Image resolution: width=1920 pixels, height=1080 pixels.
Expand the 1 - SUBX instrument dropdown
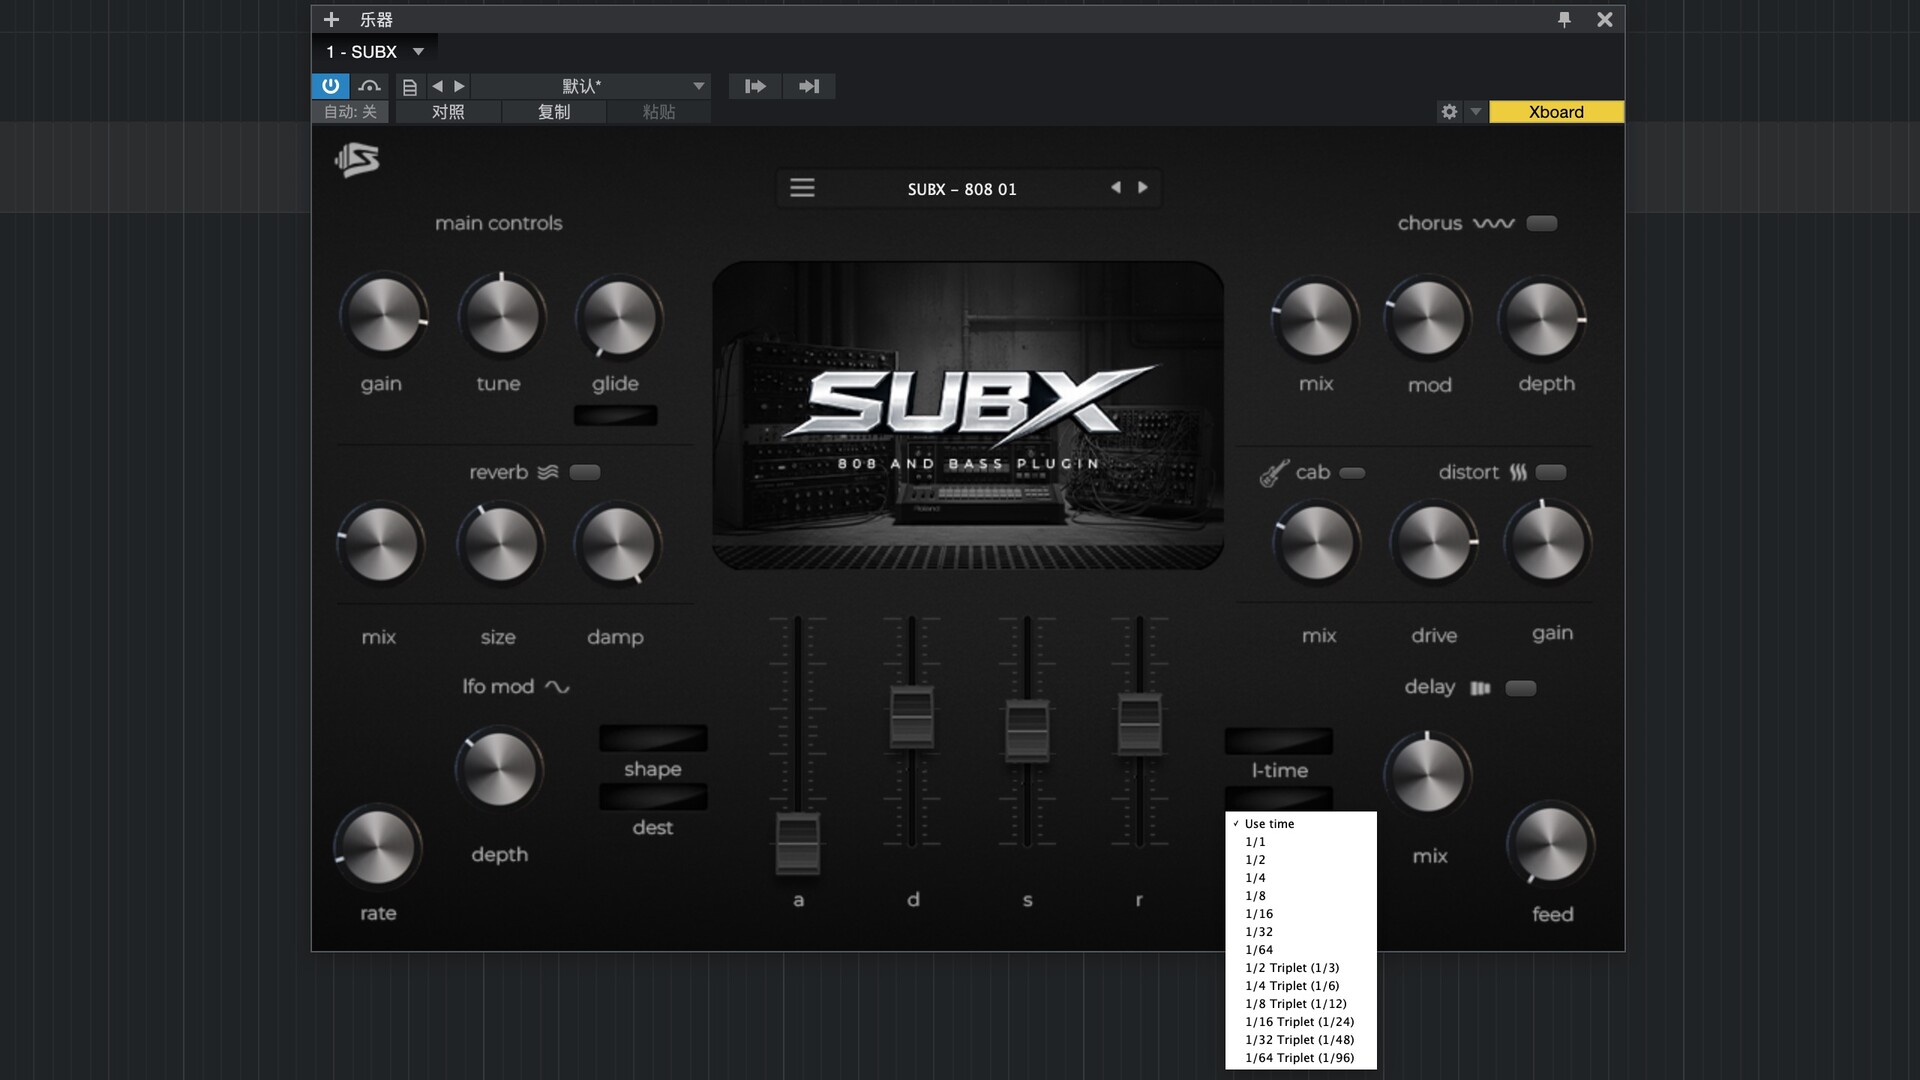point(418,52)
